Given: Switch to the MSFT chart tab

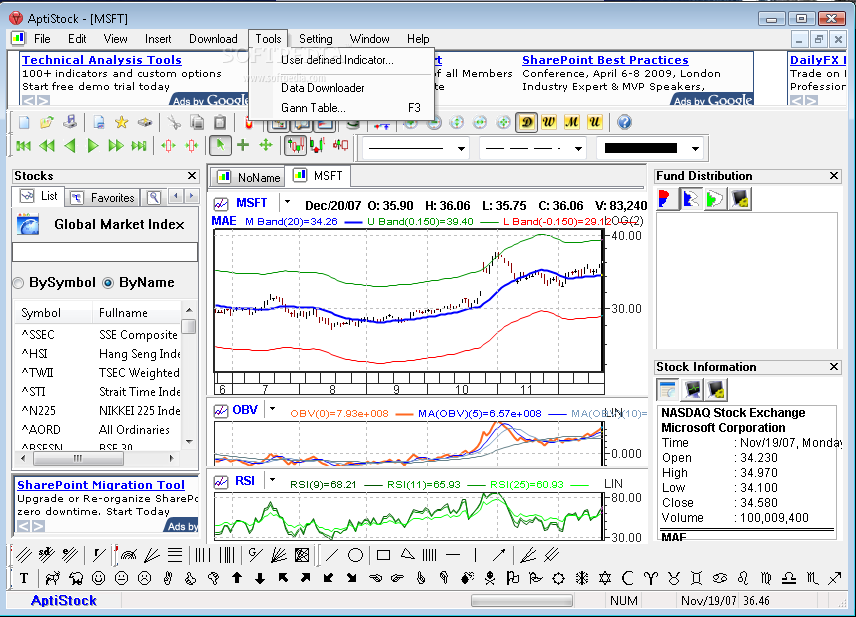Looking at the screenshot, I should coord(318,176).
